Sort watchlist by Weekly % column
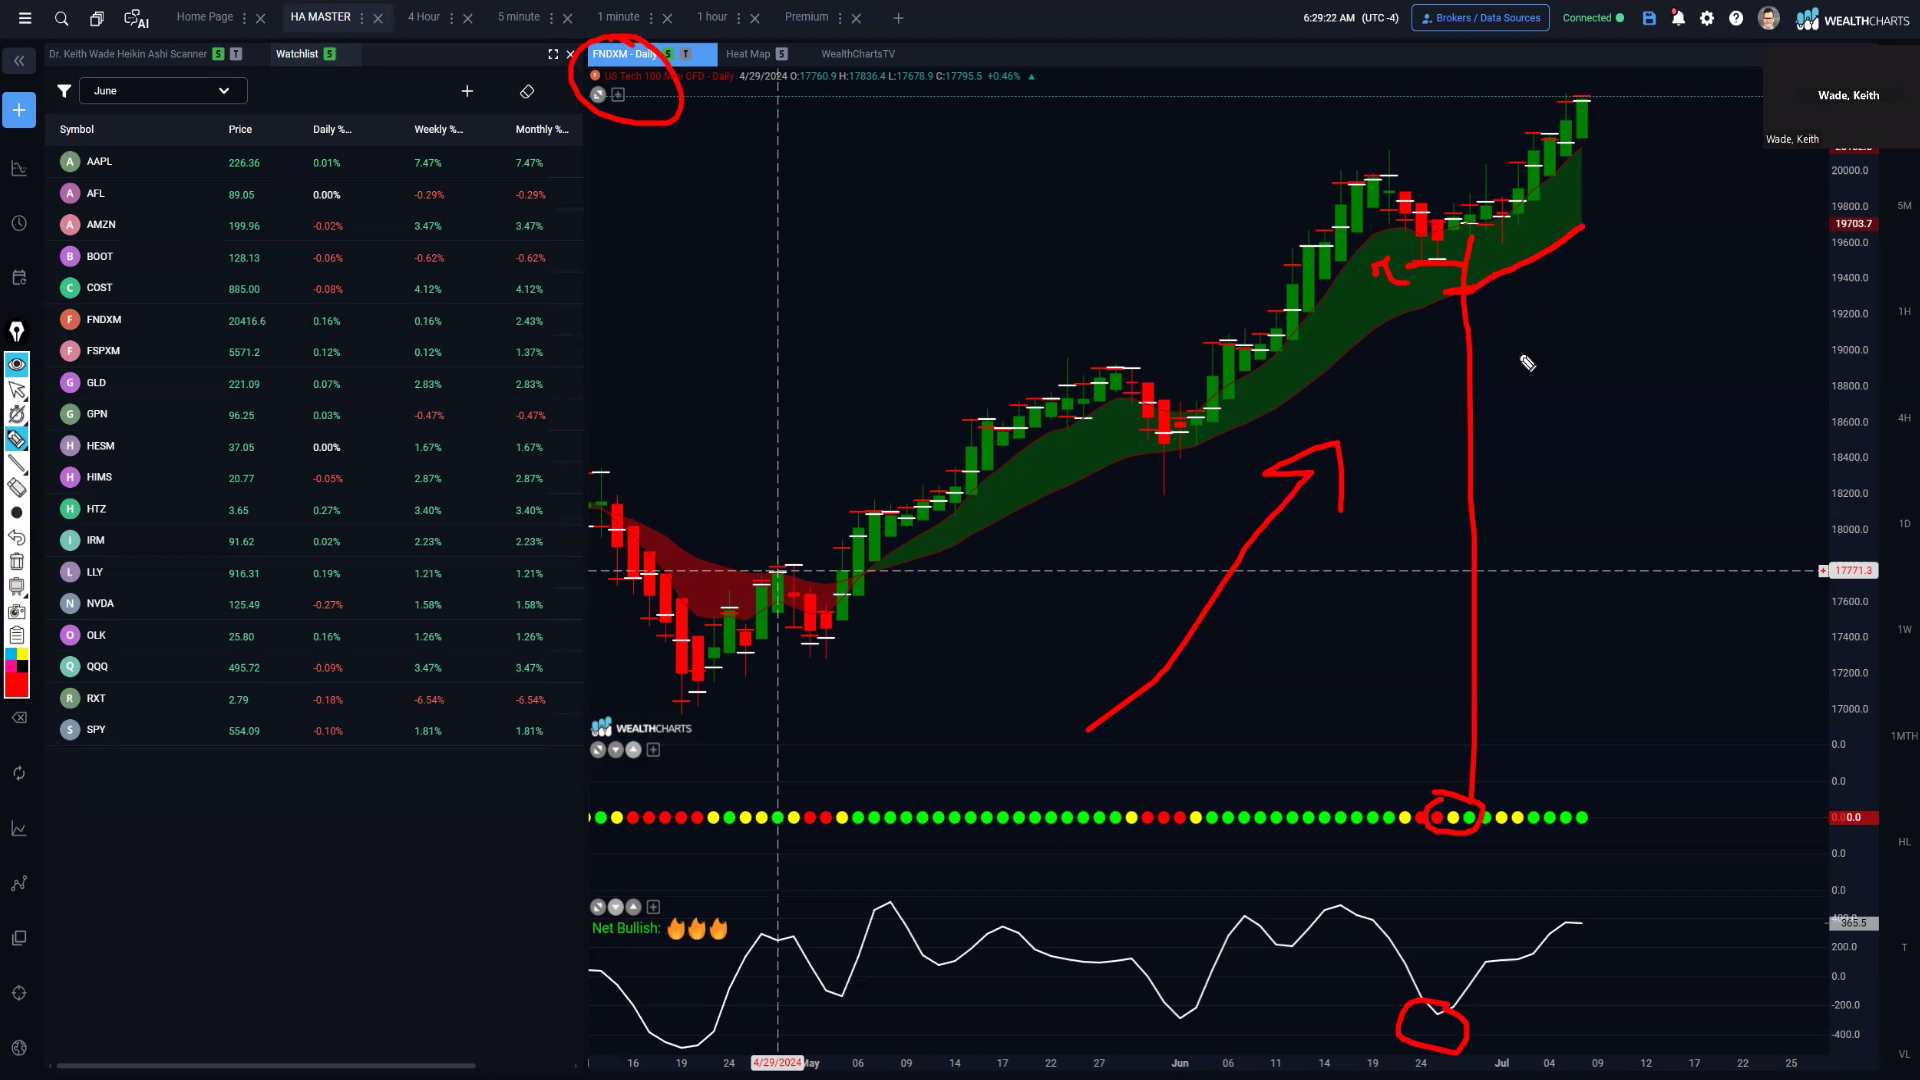Image resolution: width=1920 pixels, height=1080 pixels. (438, 130)
